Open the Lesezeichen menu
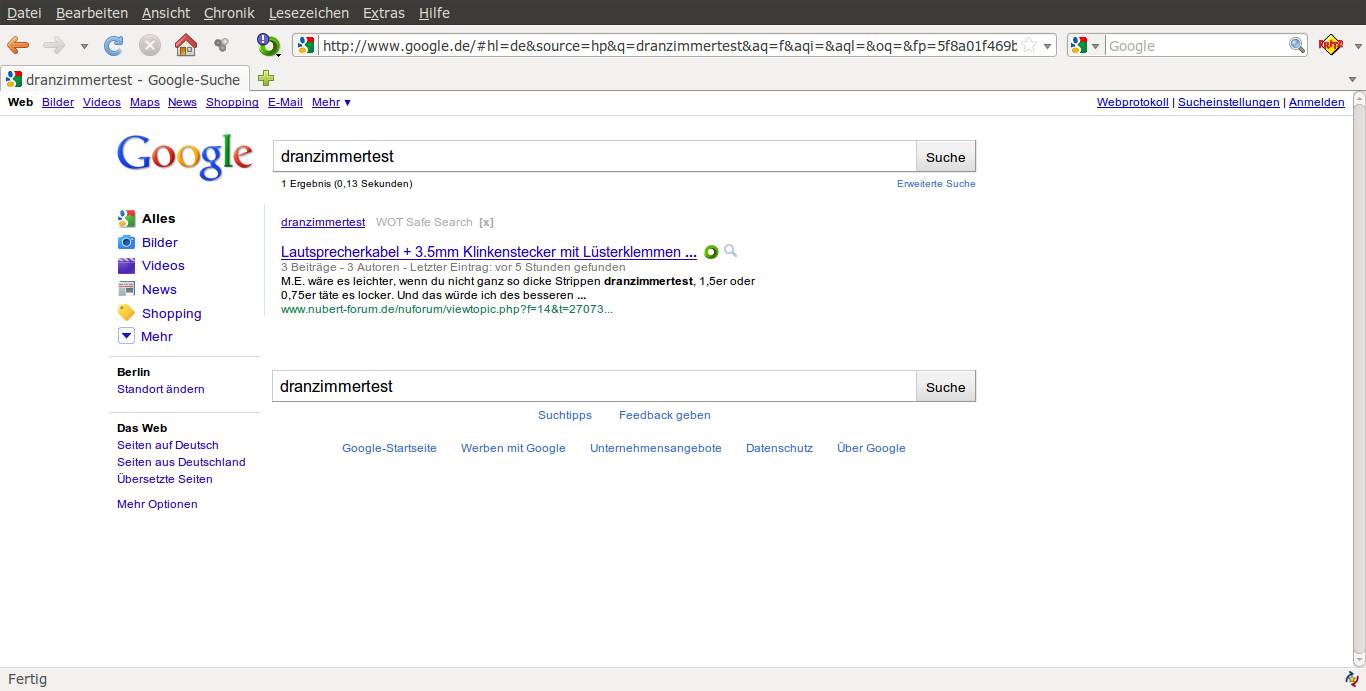The width and height of the screenshot is (1366, 691). tap(309, 13)
